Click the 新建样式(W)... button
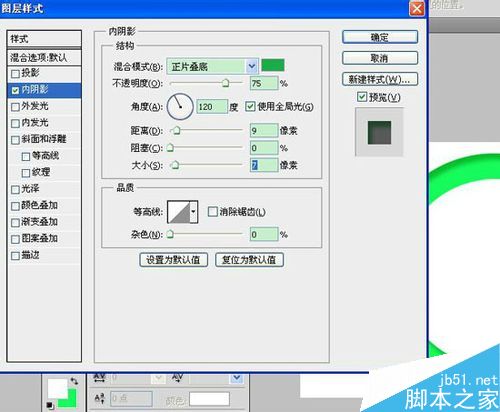 (x=380, y=79)
